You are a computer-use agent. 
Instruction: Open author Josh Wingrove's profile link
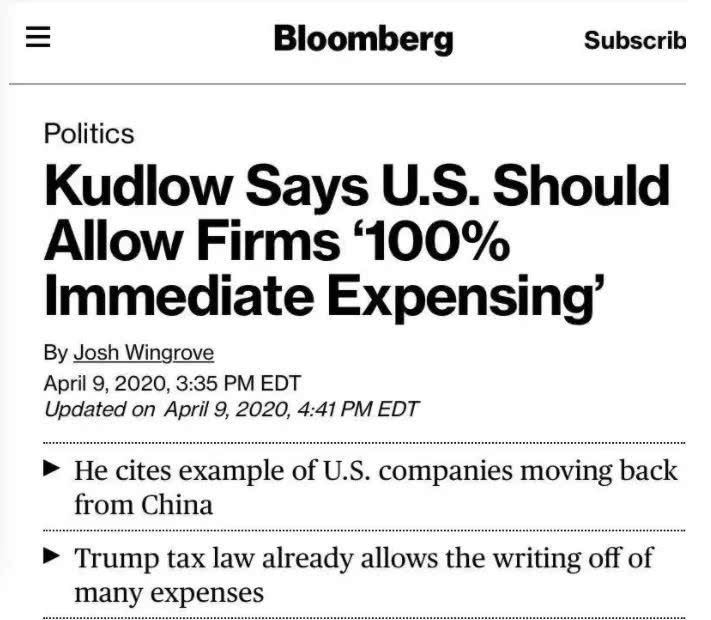click(x=143, y=352)
